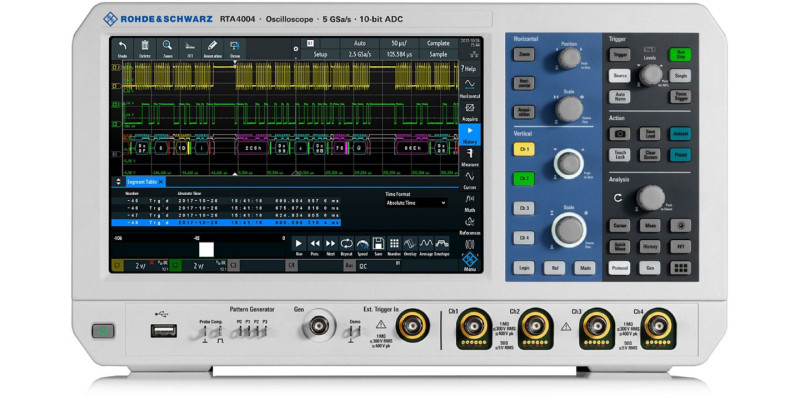The image size is (800, 400).
Task: Expand the 50 µs/ time scale field
Action: coord(398,45)
